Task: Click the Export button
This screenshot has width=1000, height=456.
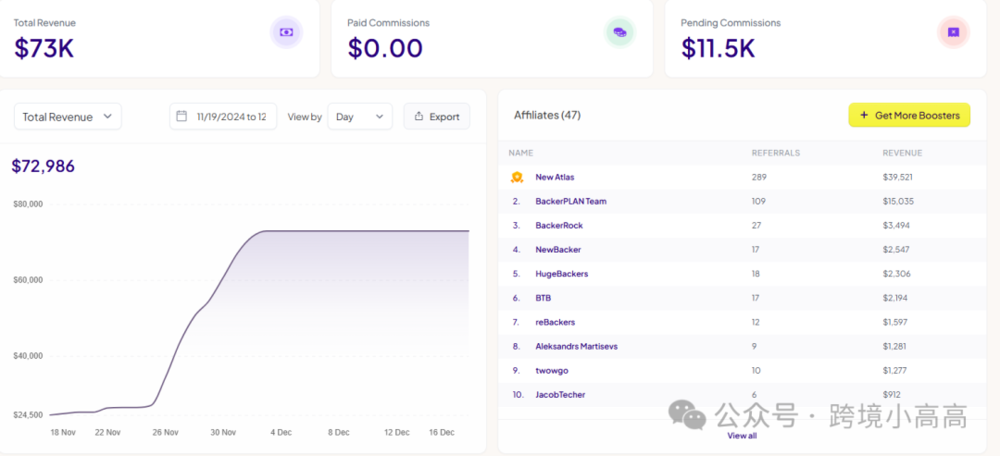Action: [437, 117]
